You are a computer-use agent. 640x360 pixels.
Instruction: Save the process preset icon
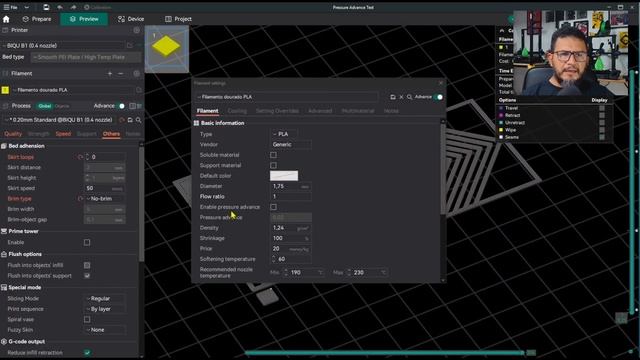pyautogui.click(x=130, y=120)
